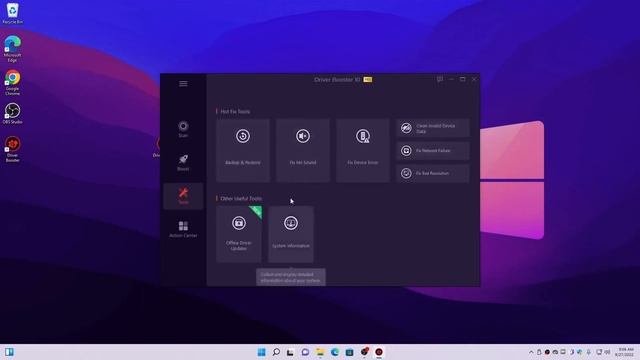The width and height of the screenshot is (640, 360).
Task: Select the Google Chrome desktop shortcut
Action: pos(12,83)
